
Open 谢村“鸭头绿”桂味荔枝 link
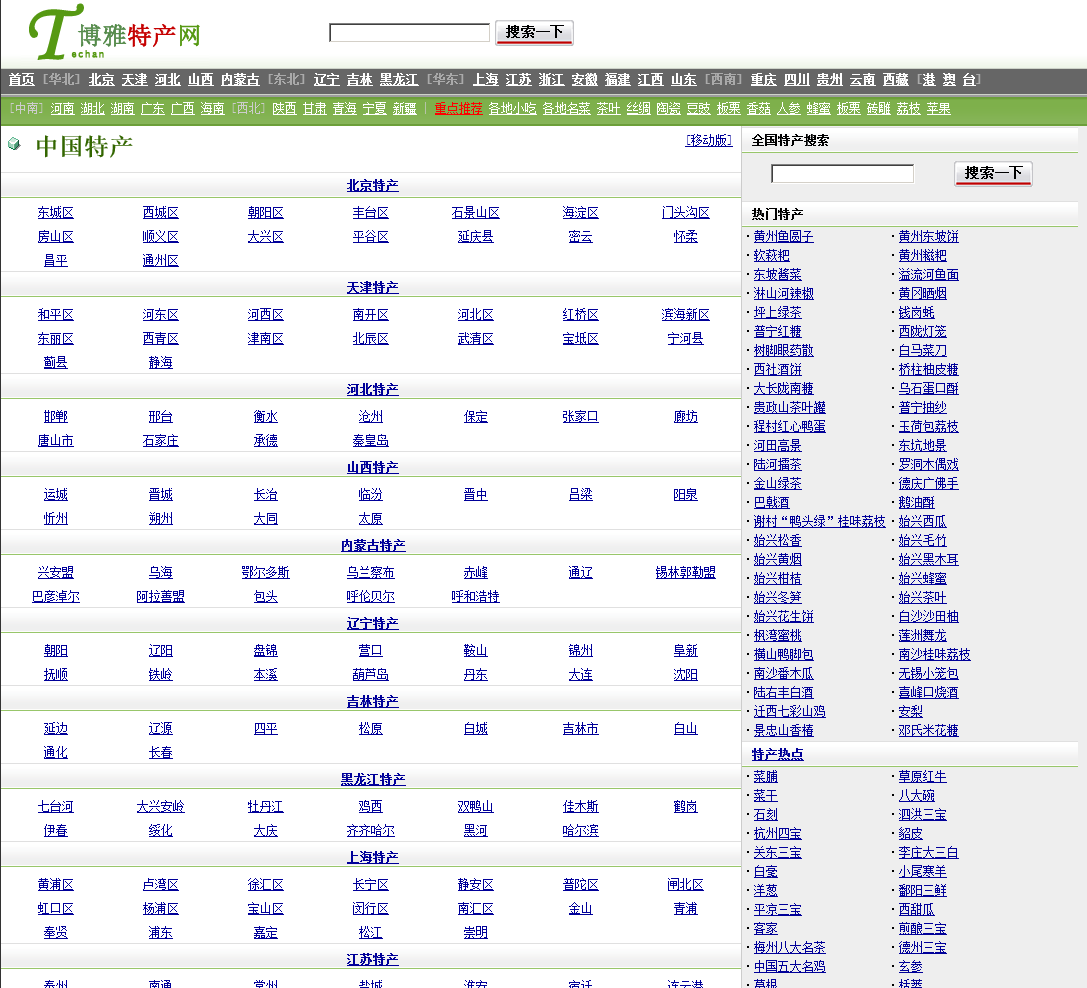[819, 521]
